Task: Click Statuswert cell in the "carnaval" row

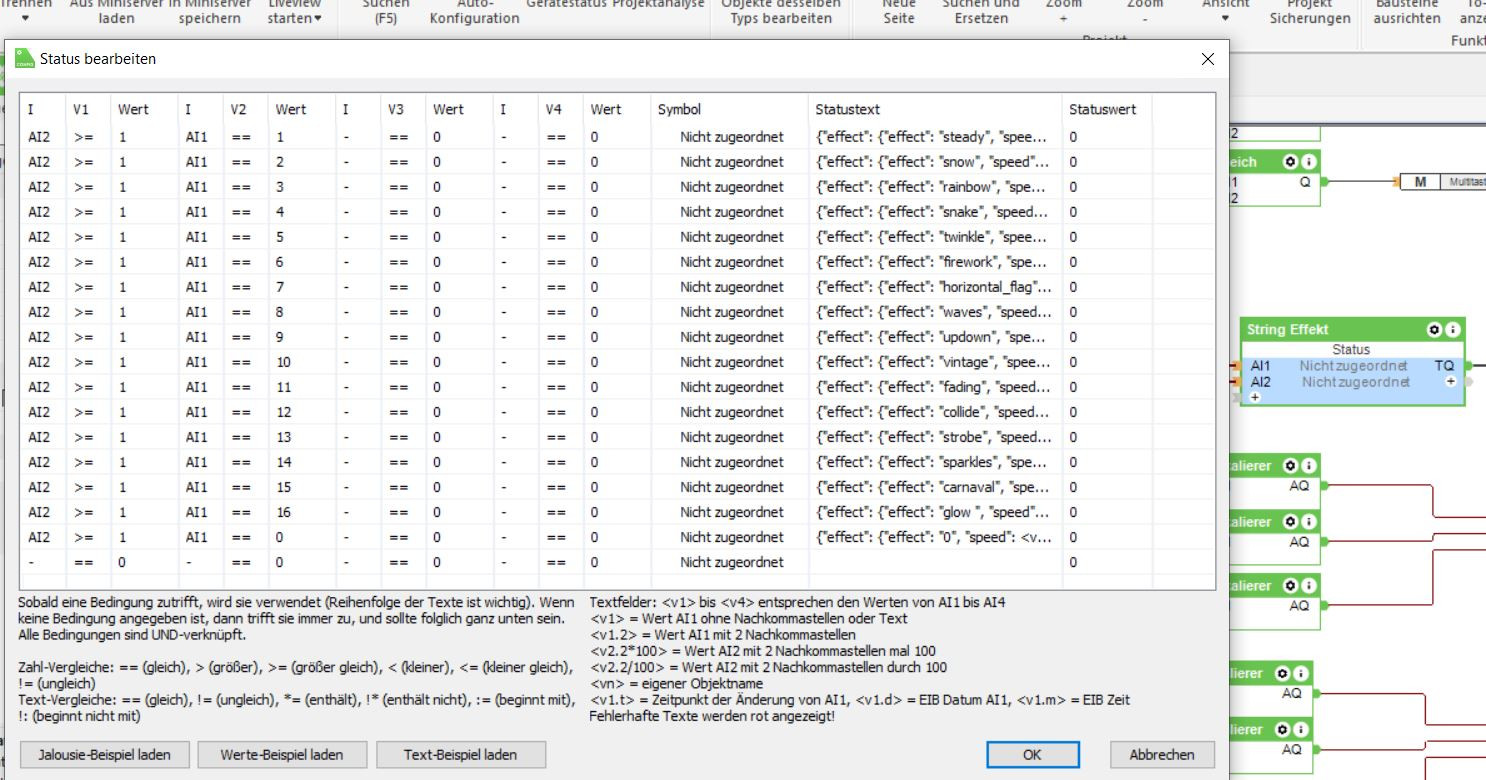Action: [x=1107, y=487]
